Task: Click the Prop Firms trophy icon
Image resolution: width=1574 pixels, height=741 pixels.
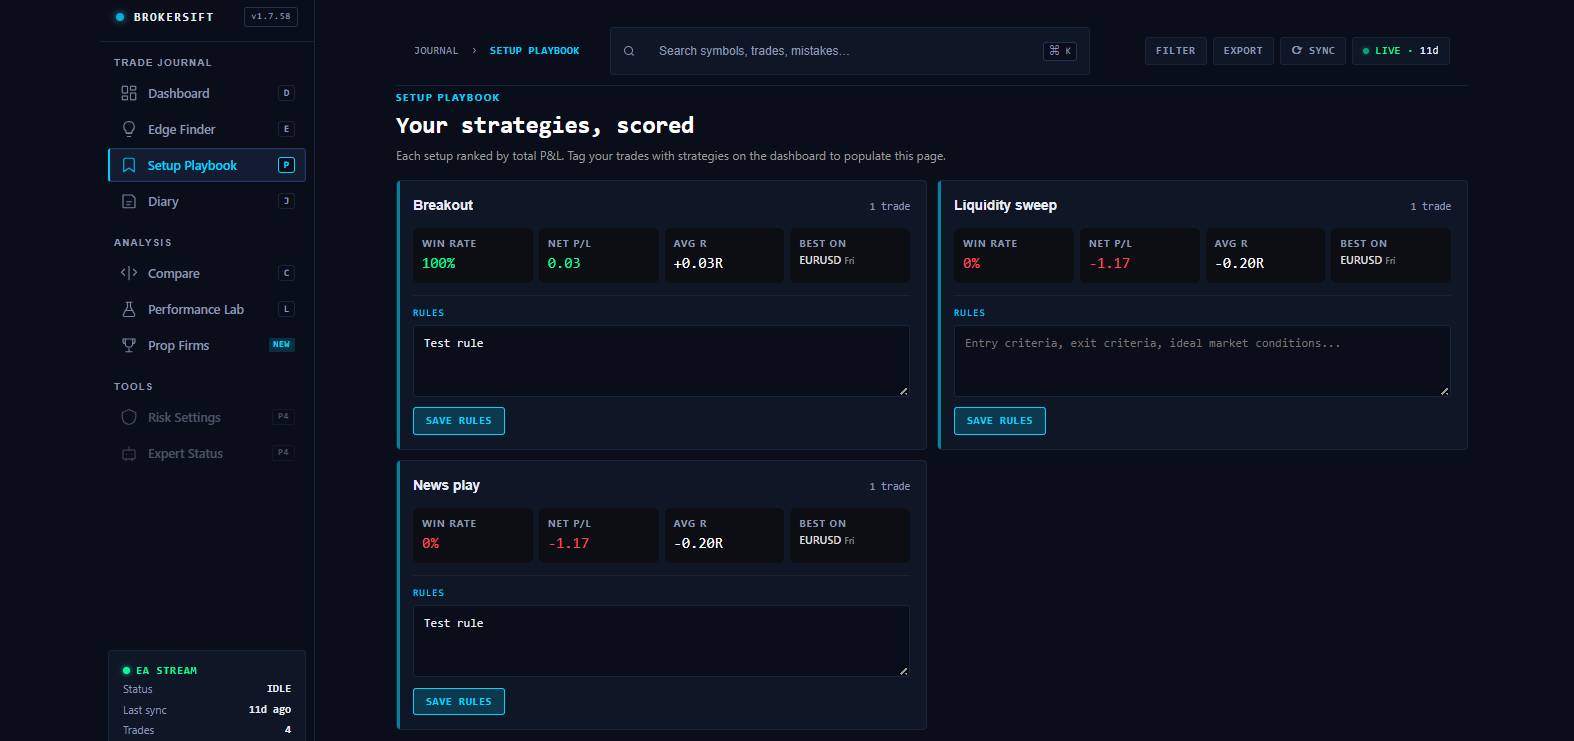Action: [x=129, y=345]
